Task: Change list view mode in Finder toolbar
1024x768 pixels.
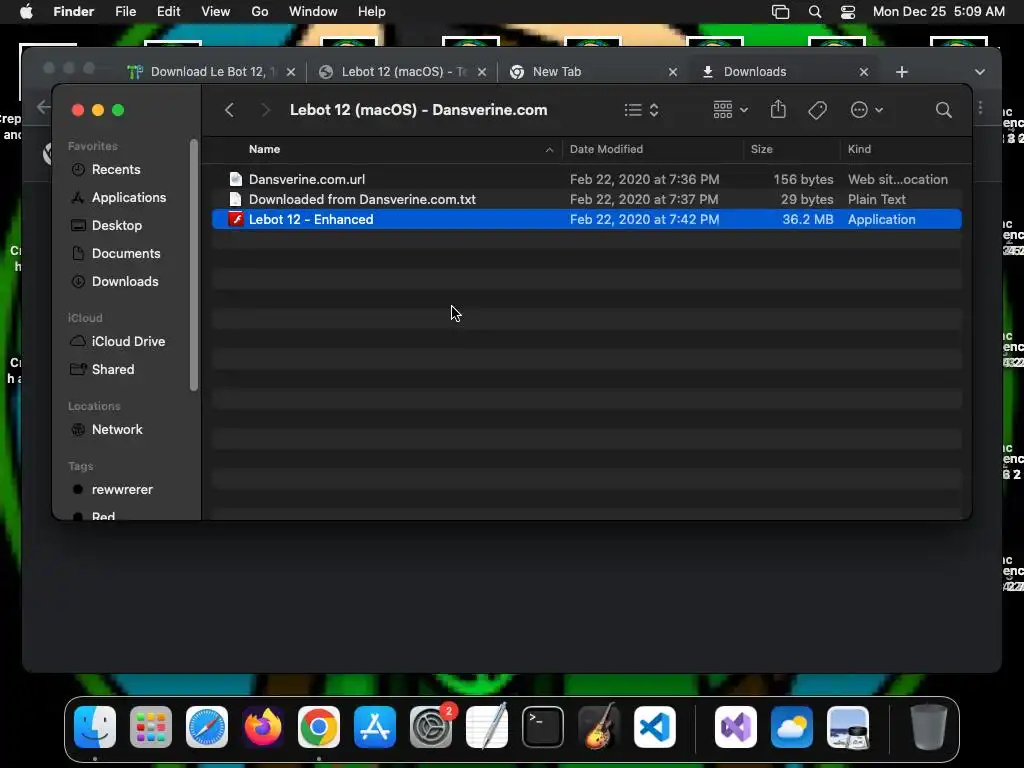Action: (641, 110)
